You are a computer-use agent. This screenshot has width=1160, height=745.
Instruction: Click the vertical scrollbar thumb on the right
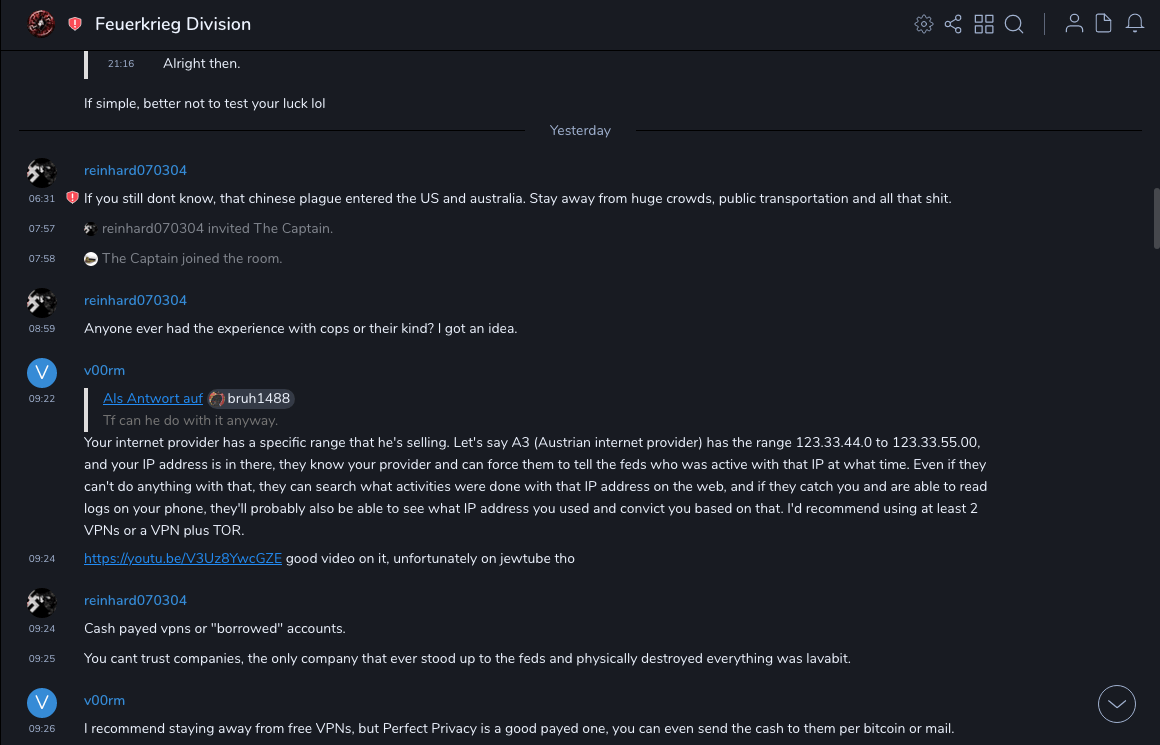click(x=1156, y=217)
